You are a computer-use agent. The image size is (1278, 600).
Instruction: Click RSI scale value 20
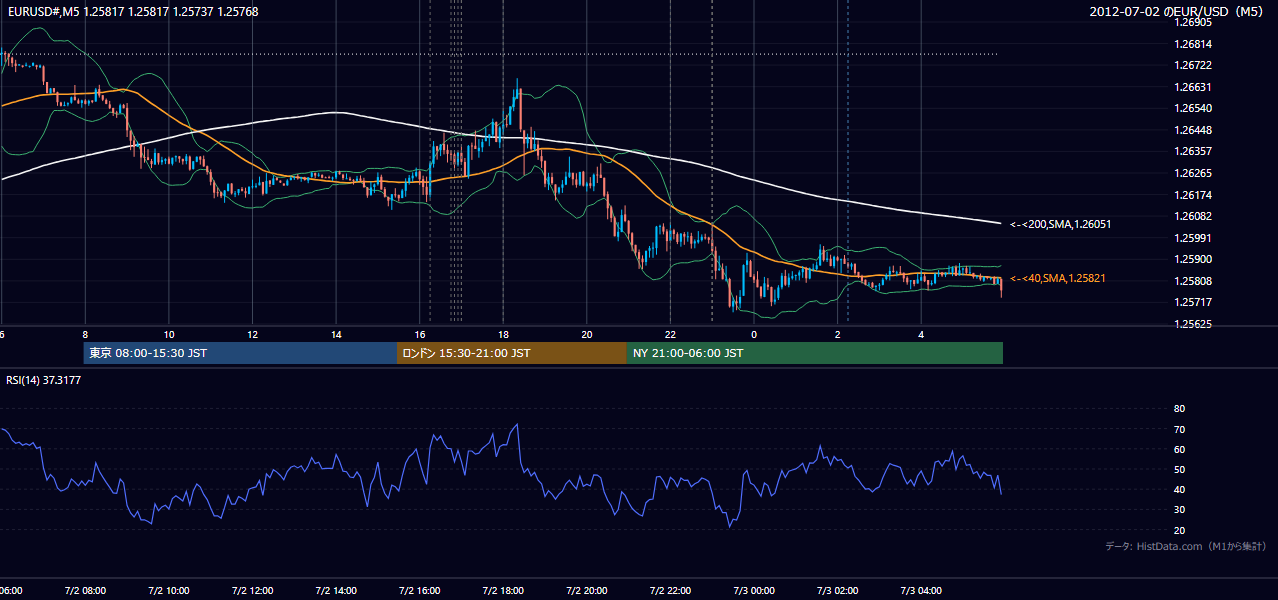(x=1180, y=530)
